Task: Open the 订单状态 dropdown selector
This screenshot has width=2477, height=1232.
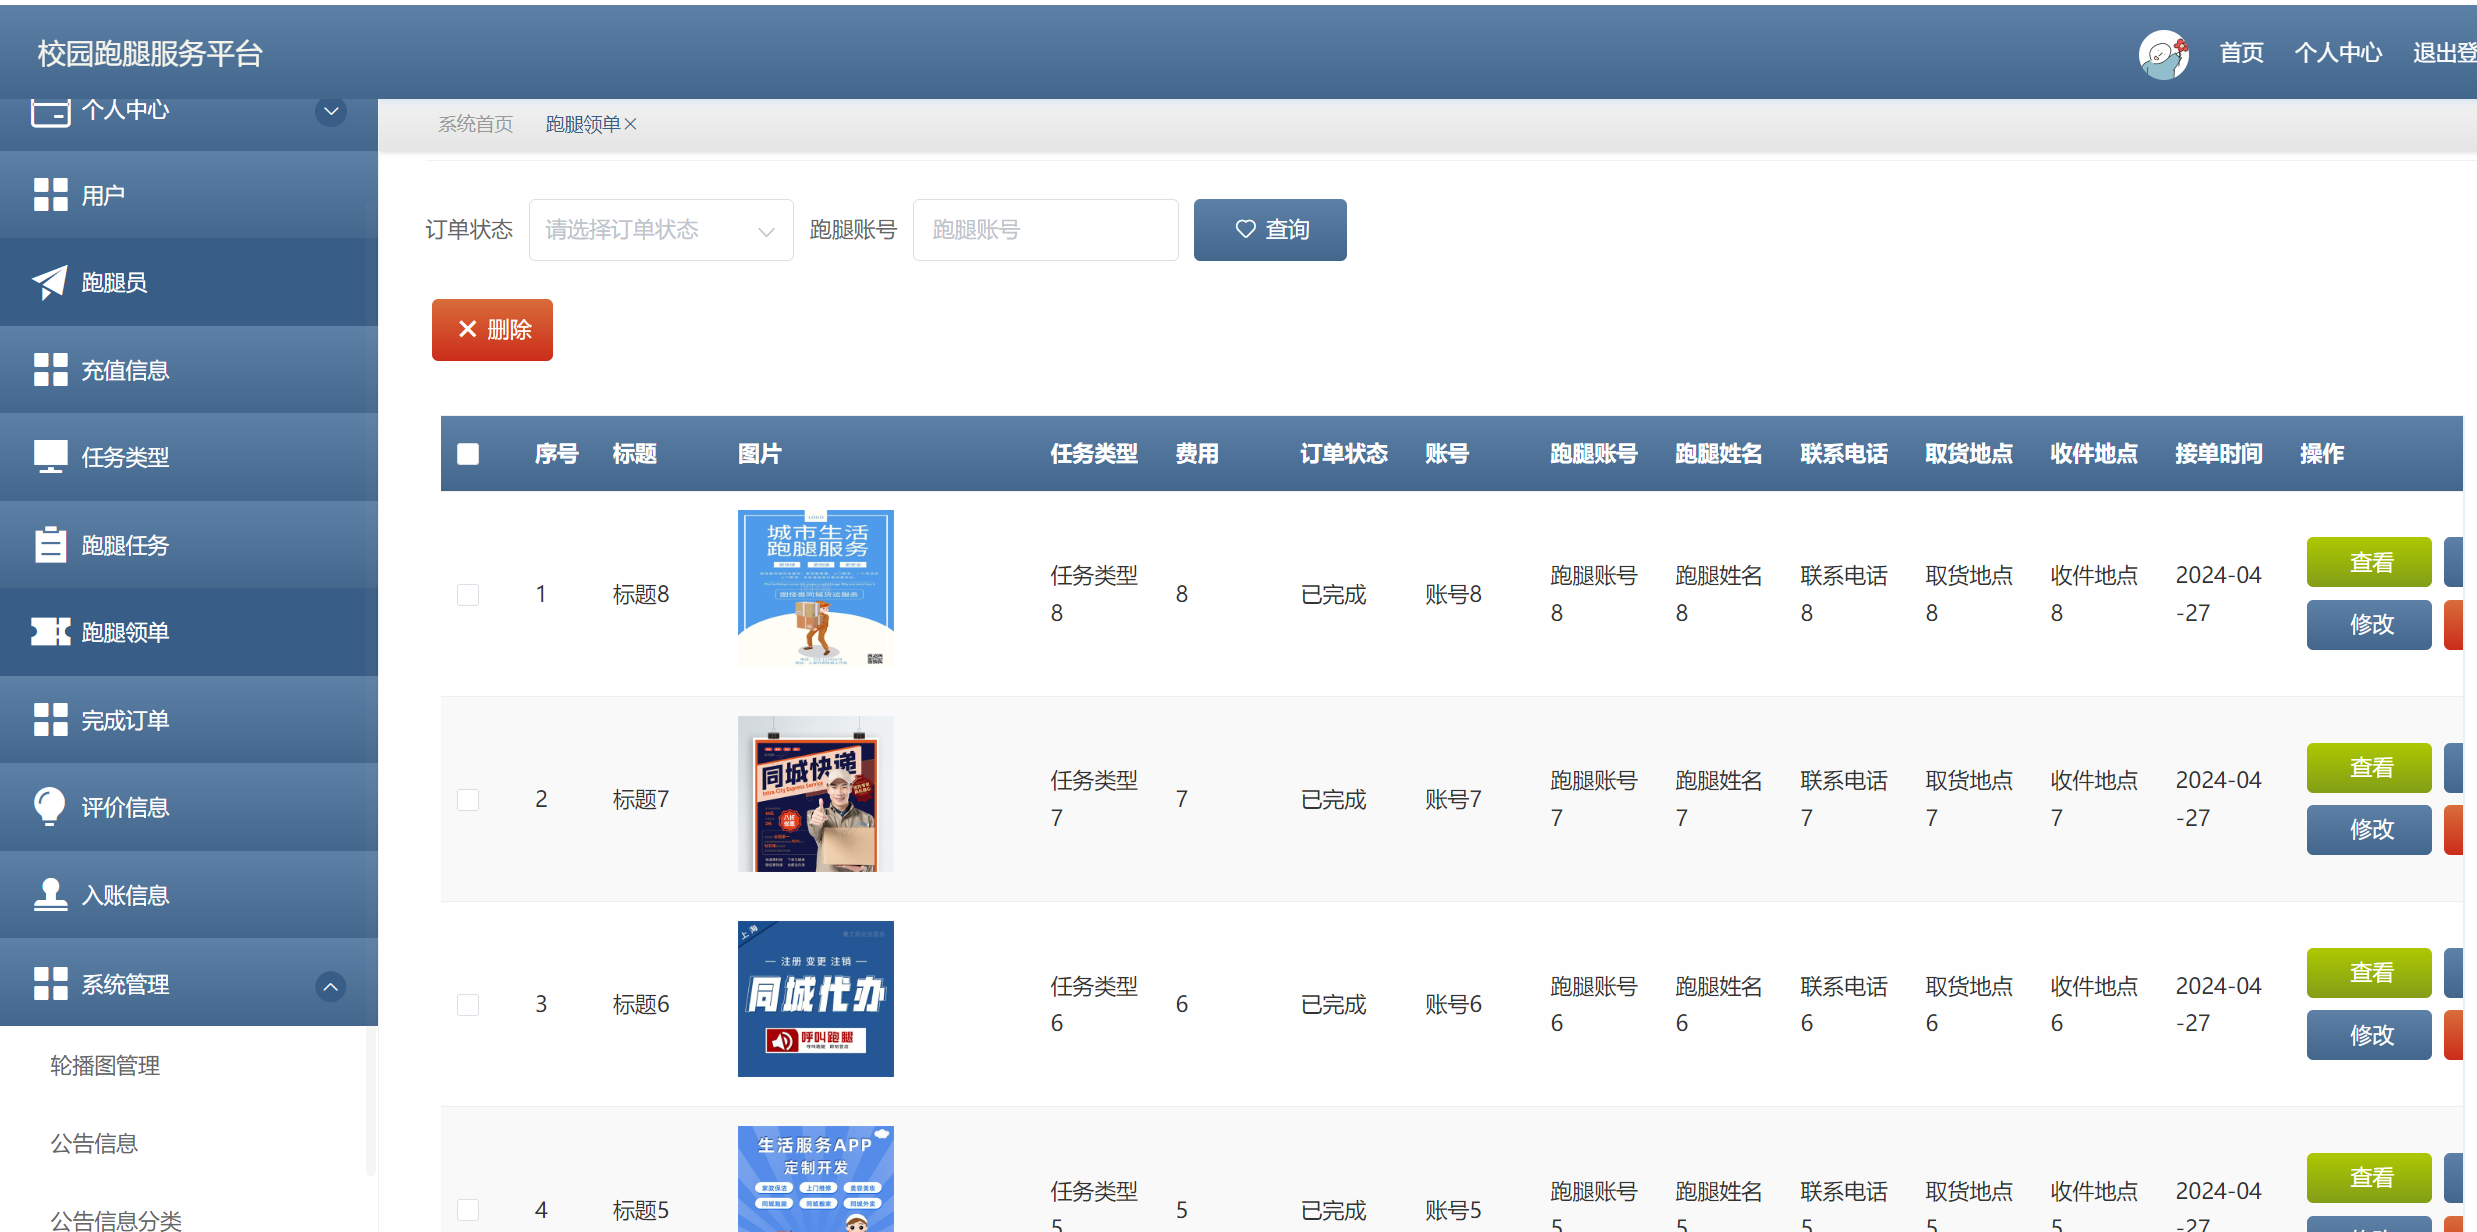Action: [661, 230]
